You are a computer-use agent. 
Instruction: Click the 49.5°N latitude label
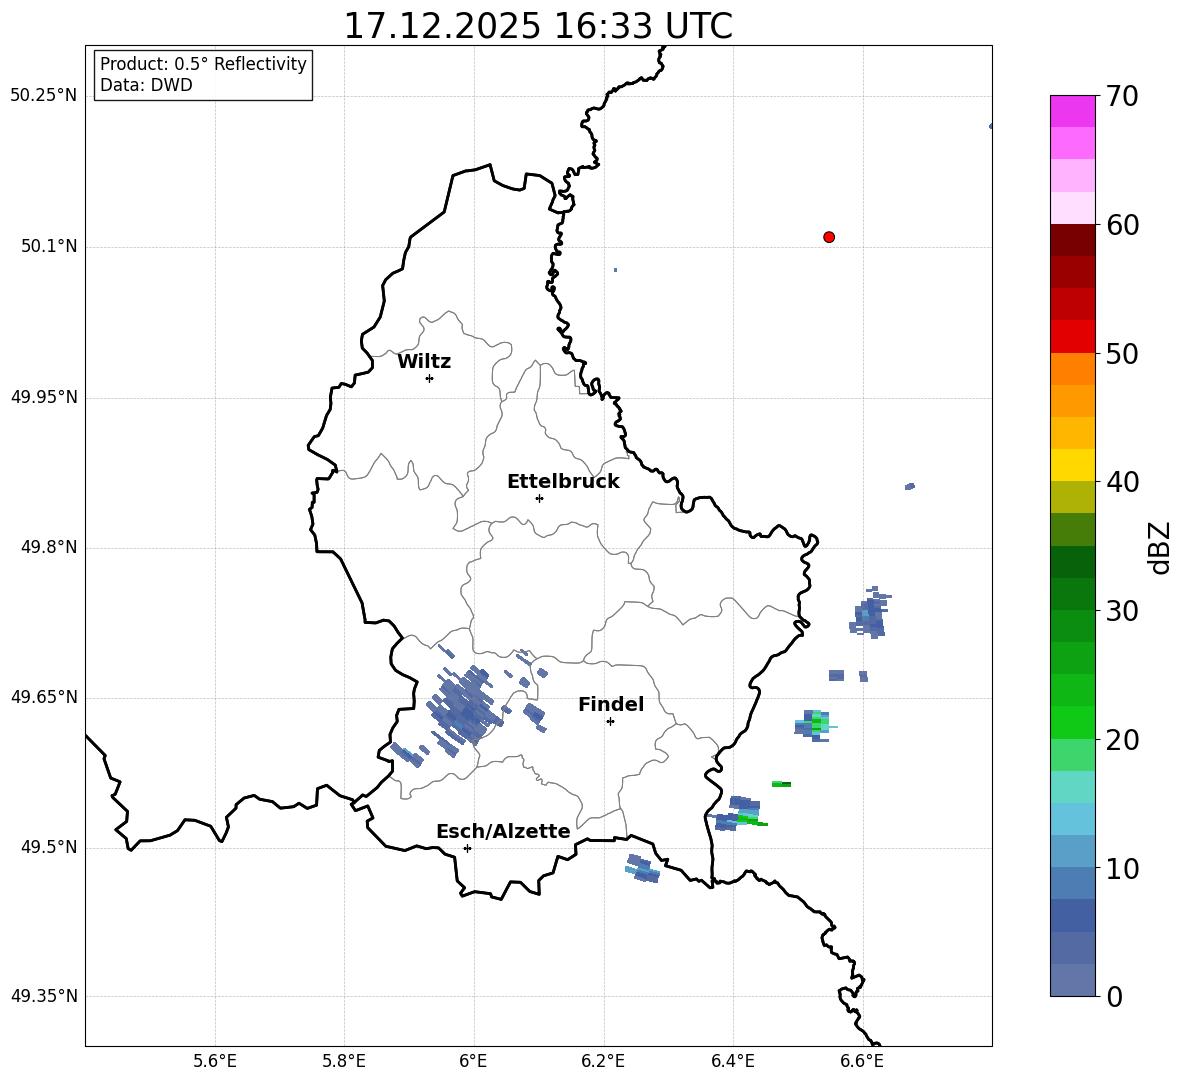click(49, 847)
